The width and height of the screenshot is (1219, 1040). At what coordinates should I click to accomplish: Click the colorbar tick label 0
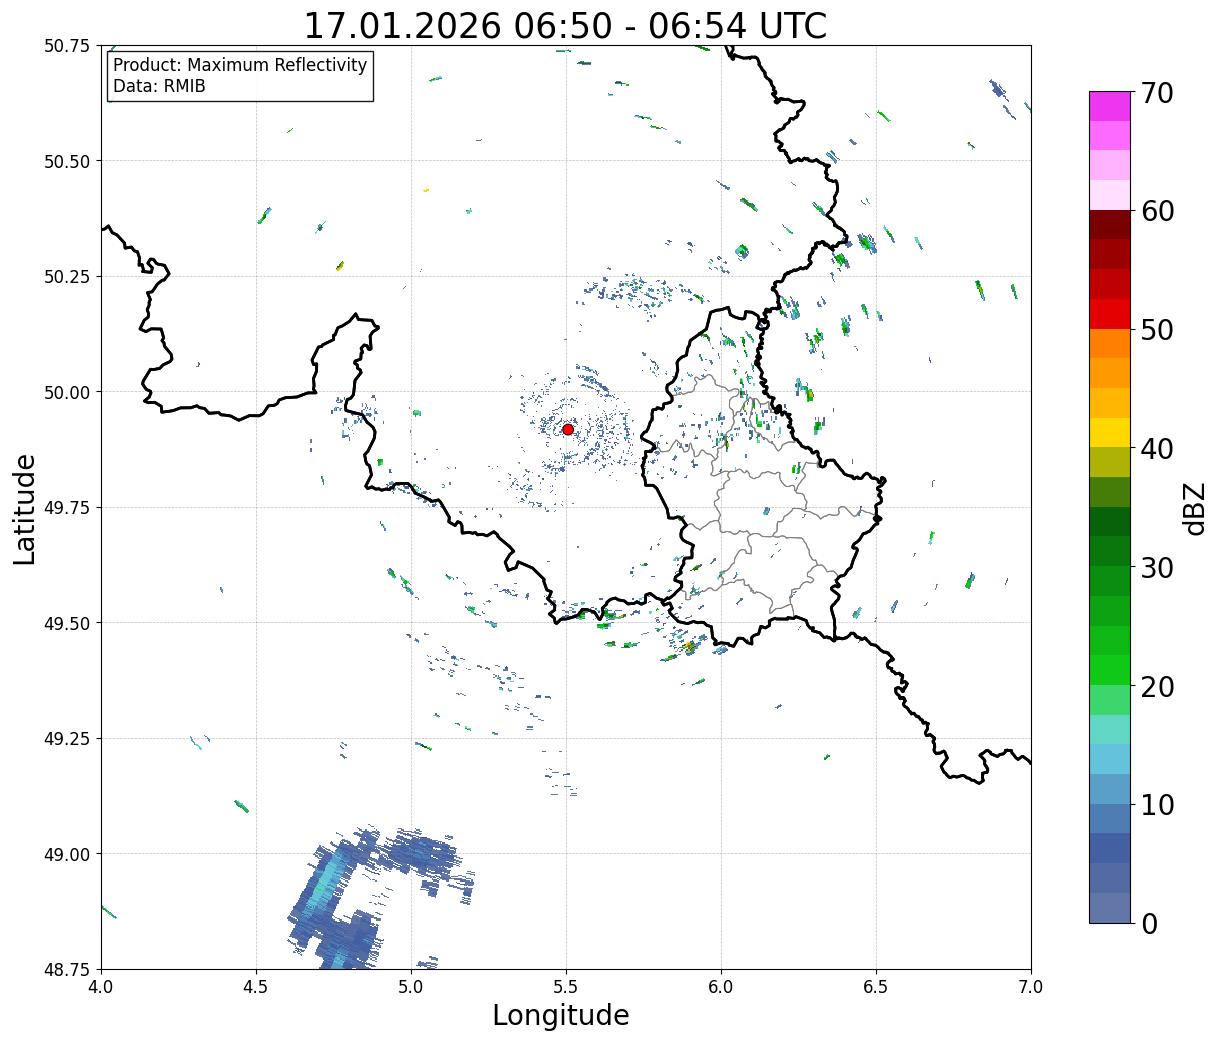pos(1149,924)
